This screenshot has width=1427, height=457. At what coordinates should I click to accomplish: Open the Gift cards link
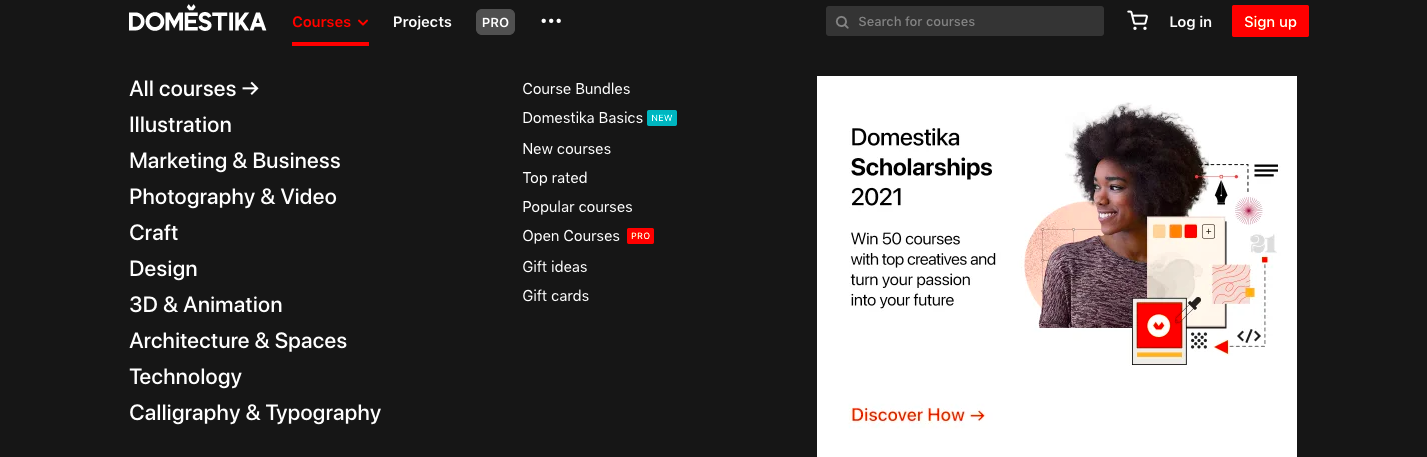(555, 296)
